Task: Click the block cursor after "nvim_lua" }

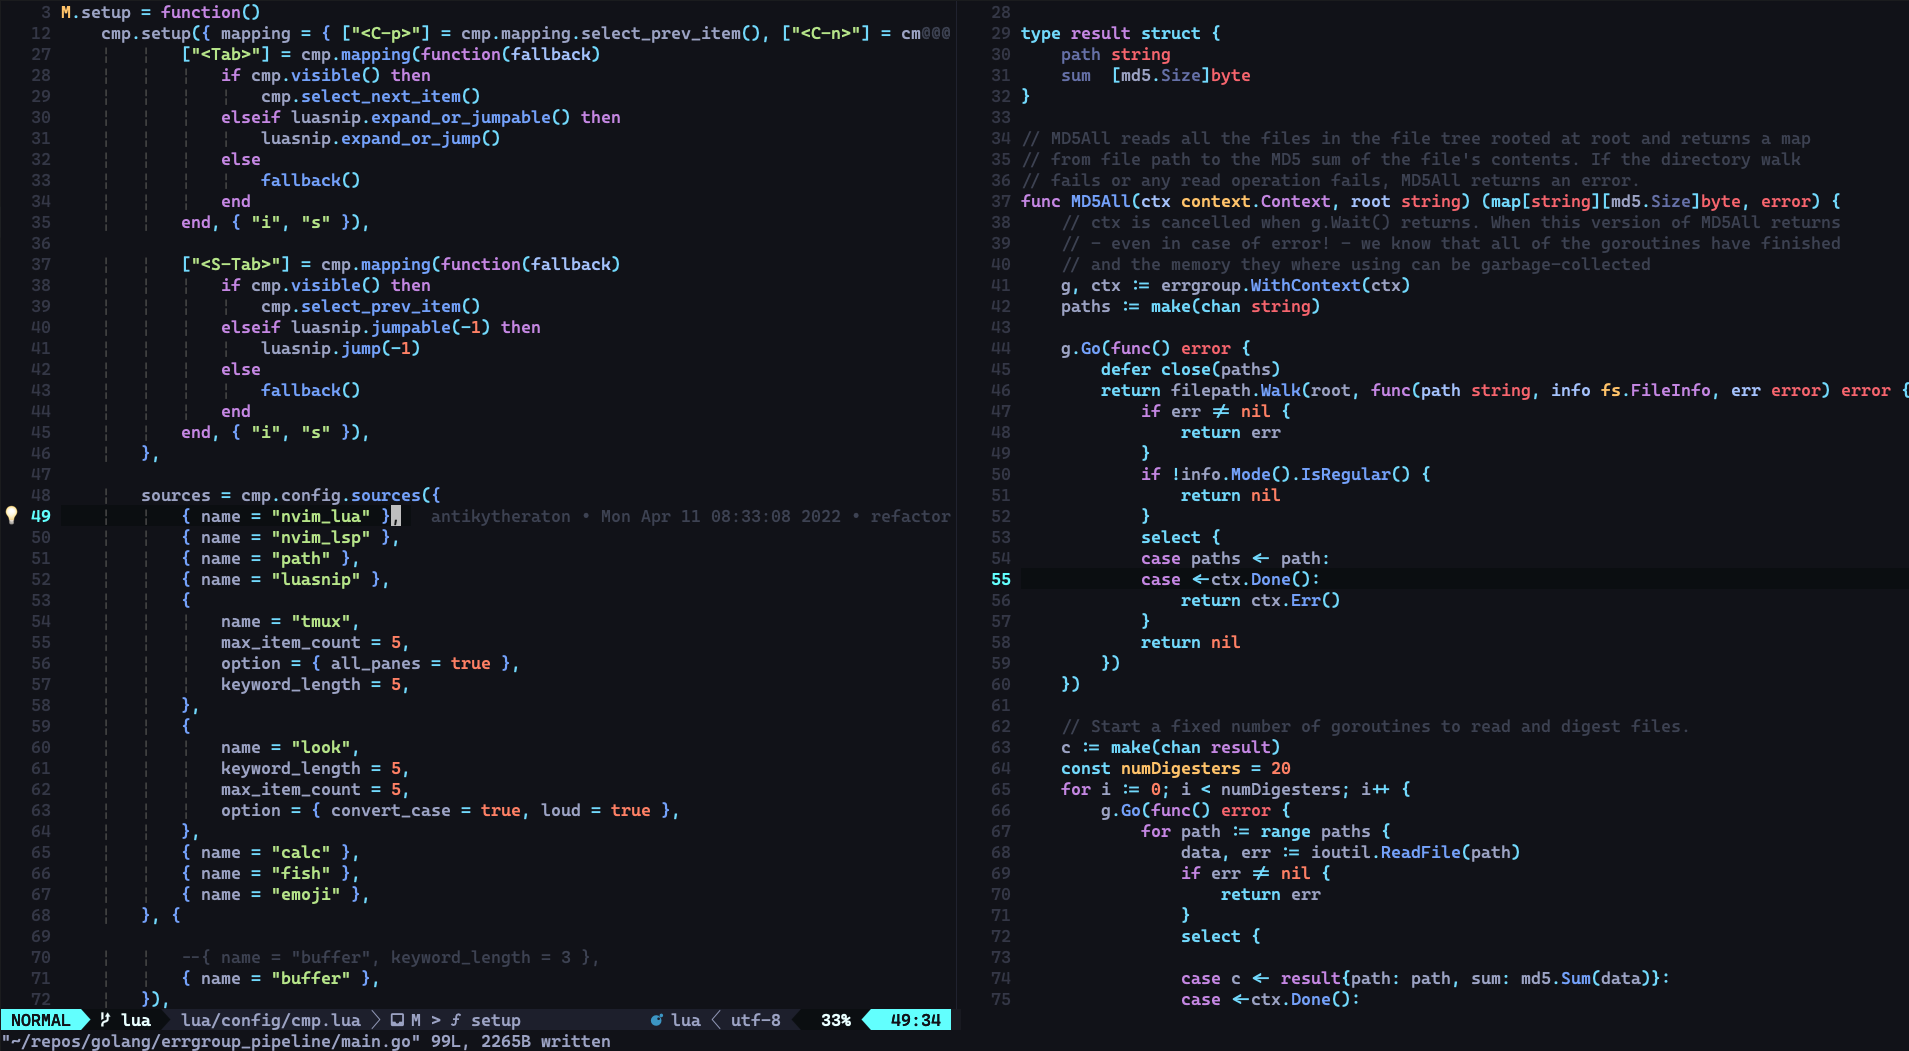Action: coord(396,516)
